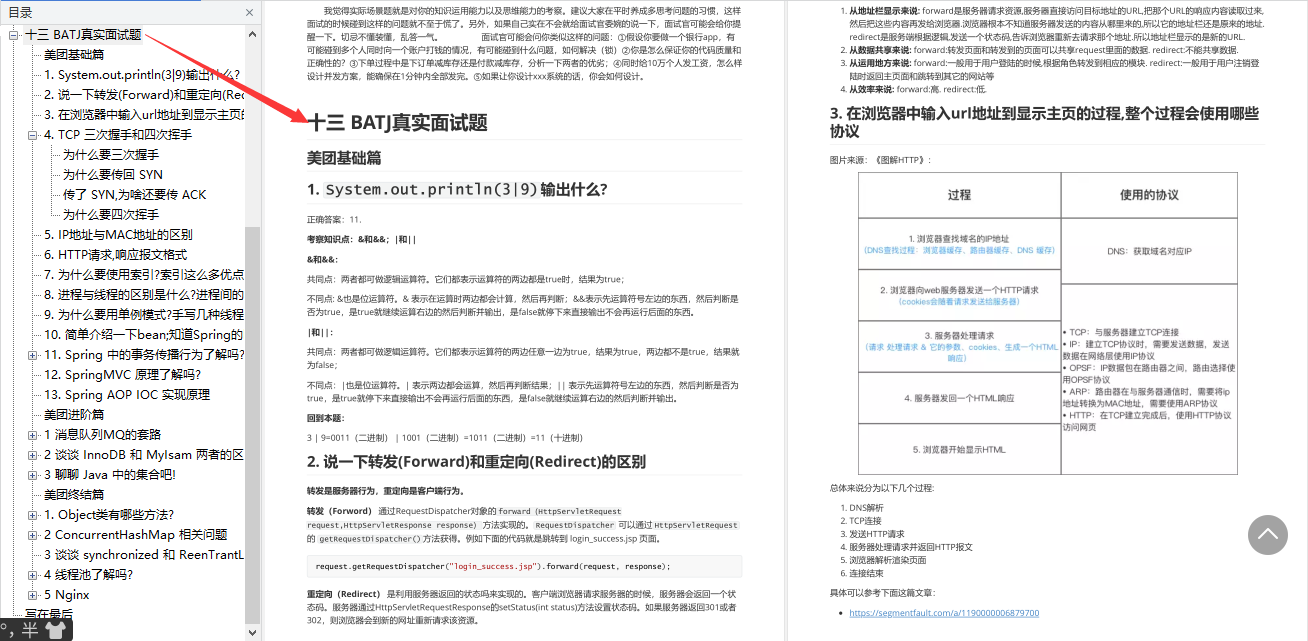1308x641 pixels.
Task: Click the 正确答案: 11. line
Action: (335, 219)
